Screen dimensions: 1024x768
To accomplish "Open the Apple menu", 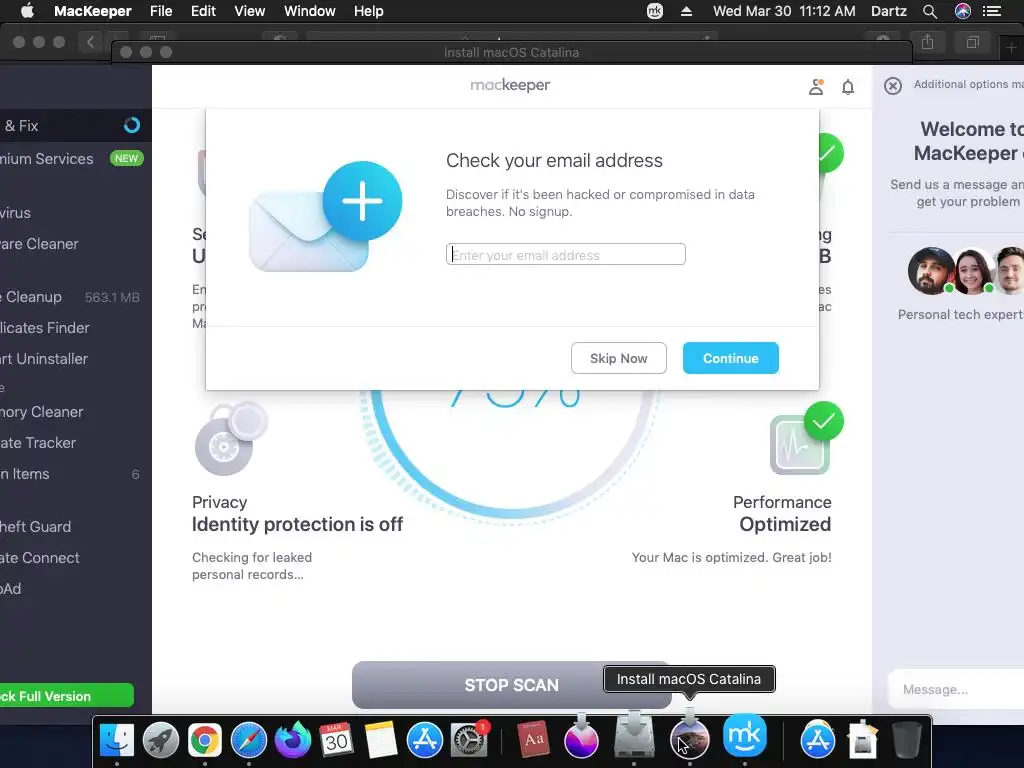I will click(x=27, y=10).
